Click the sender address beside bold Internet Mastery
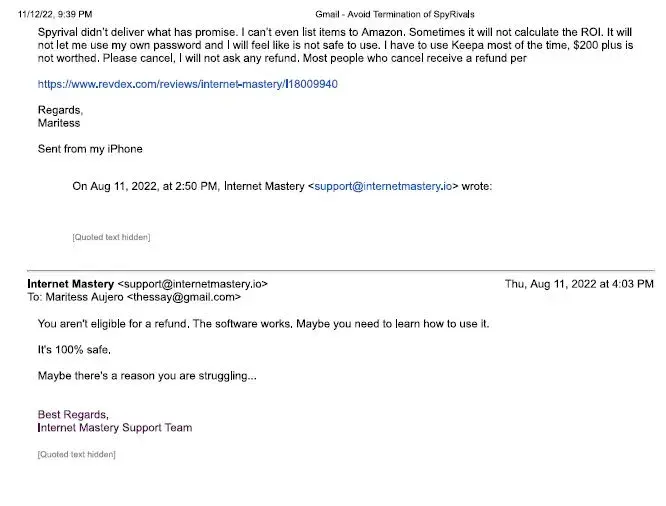Screen dimensions: 666x506 [193, 284]
